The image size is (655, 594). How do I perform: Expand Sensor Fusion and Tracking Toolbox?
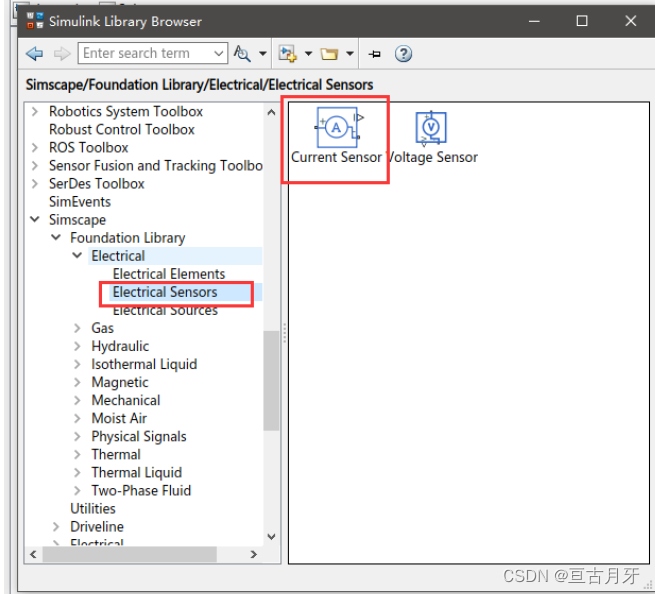tap(35, 165)
